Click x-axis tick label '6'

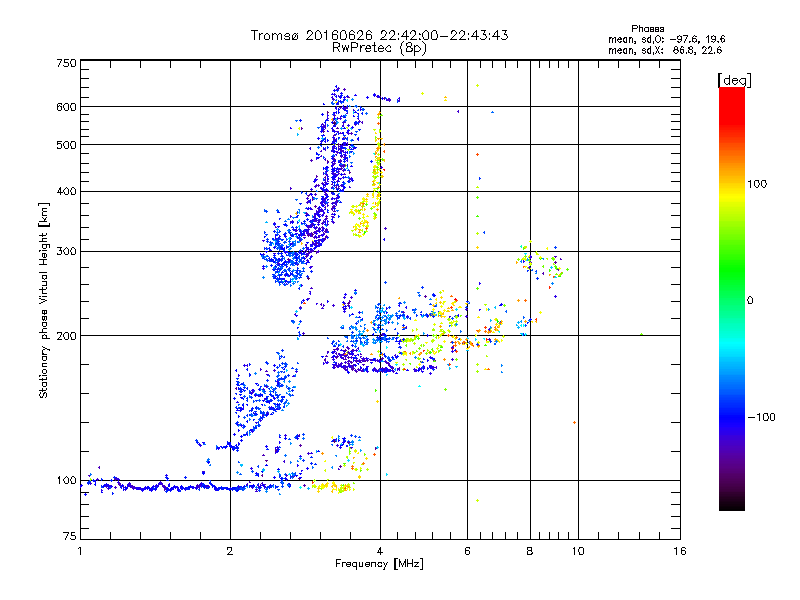pos(467,551)
